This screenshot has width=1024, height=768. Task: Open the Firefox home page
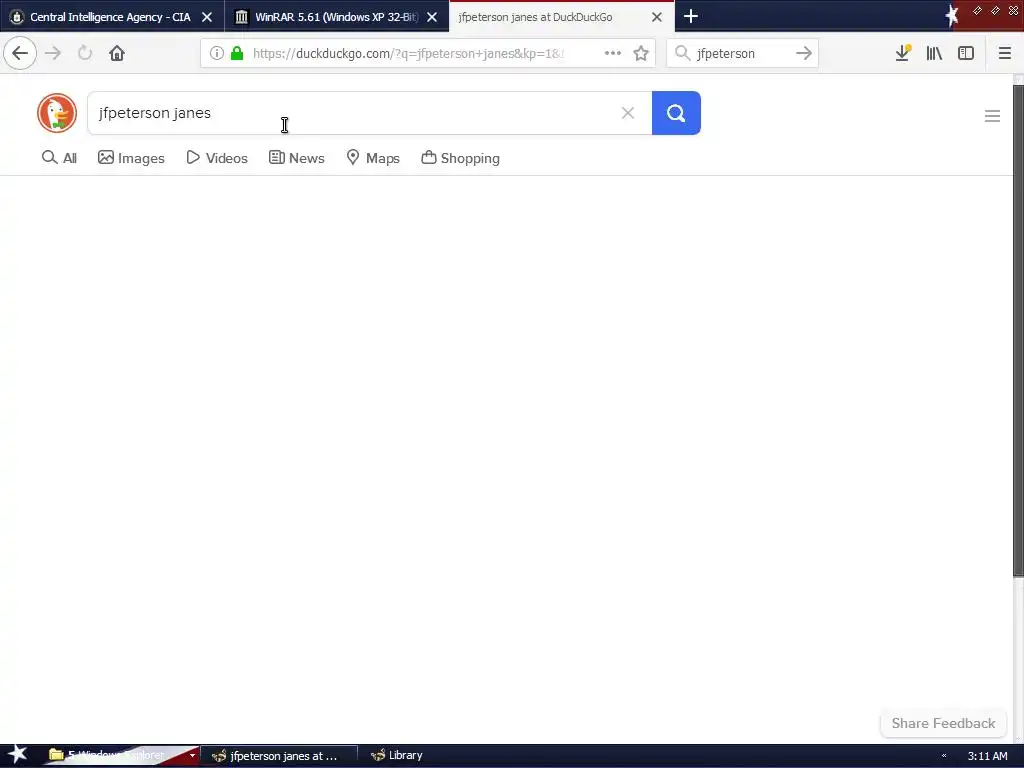pyautogui.click(x=117, y=53)
